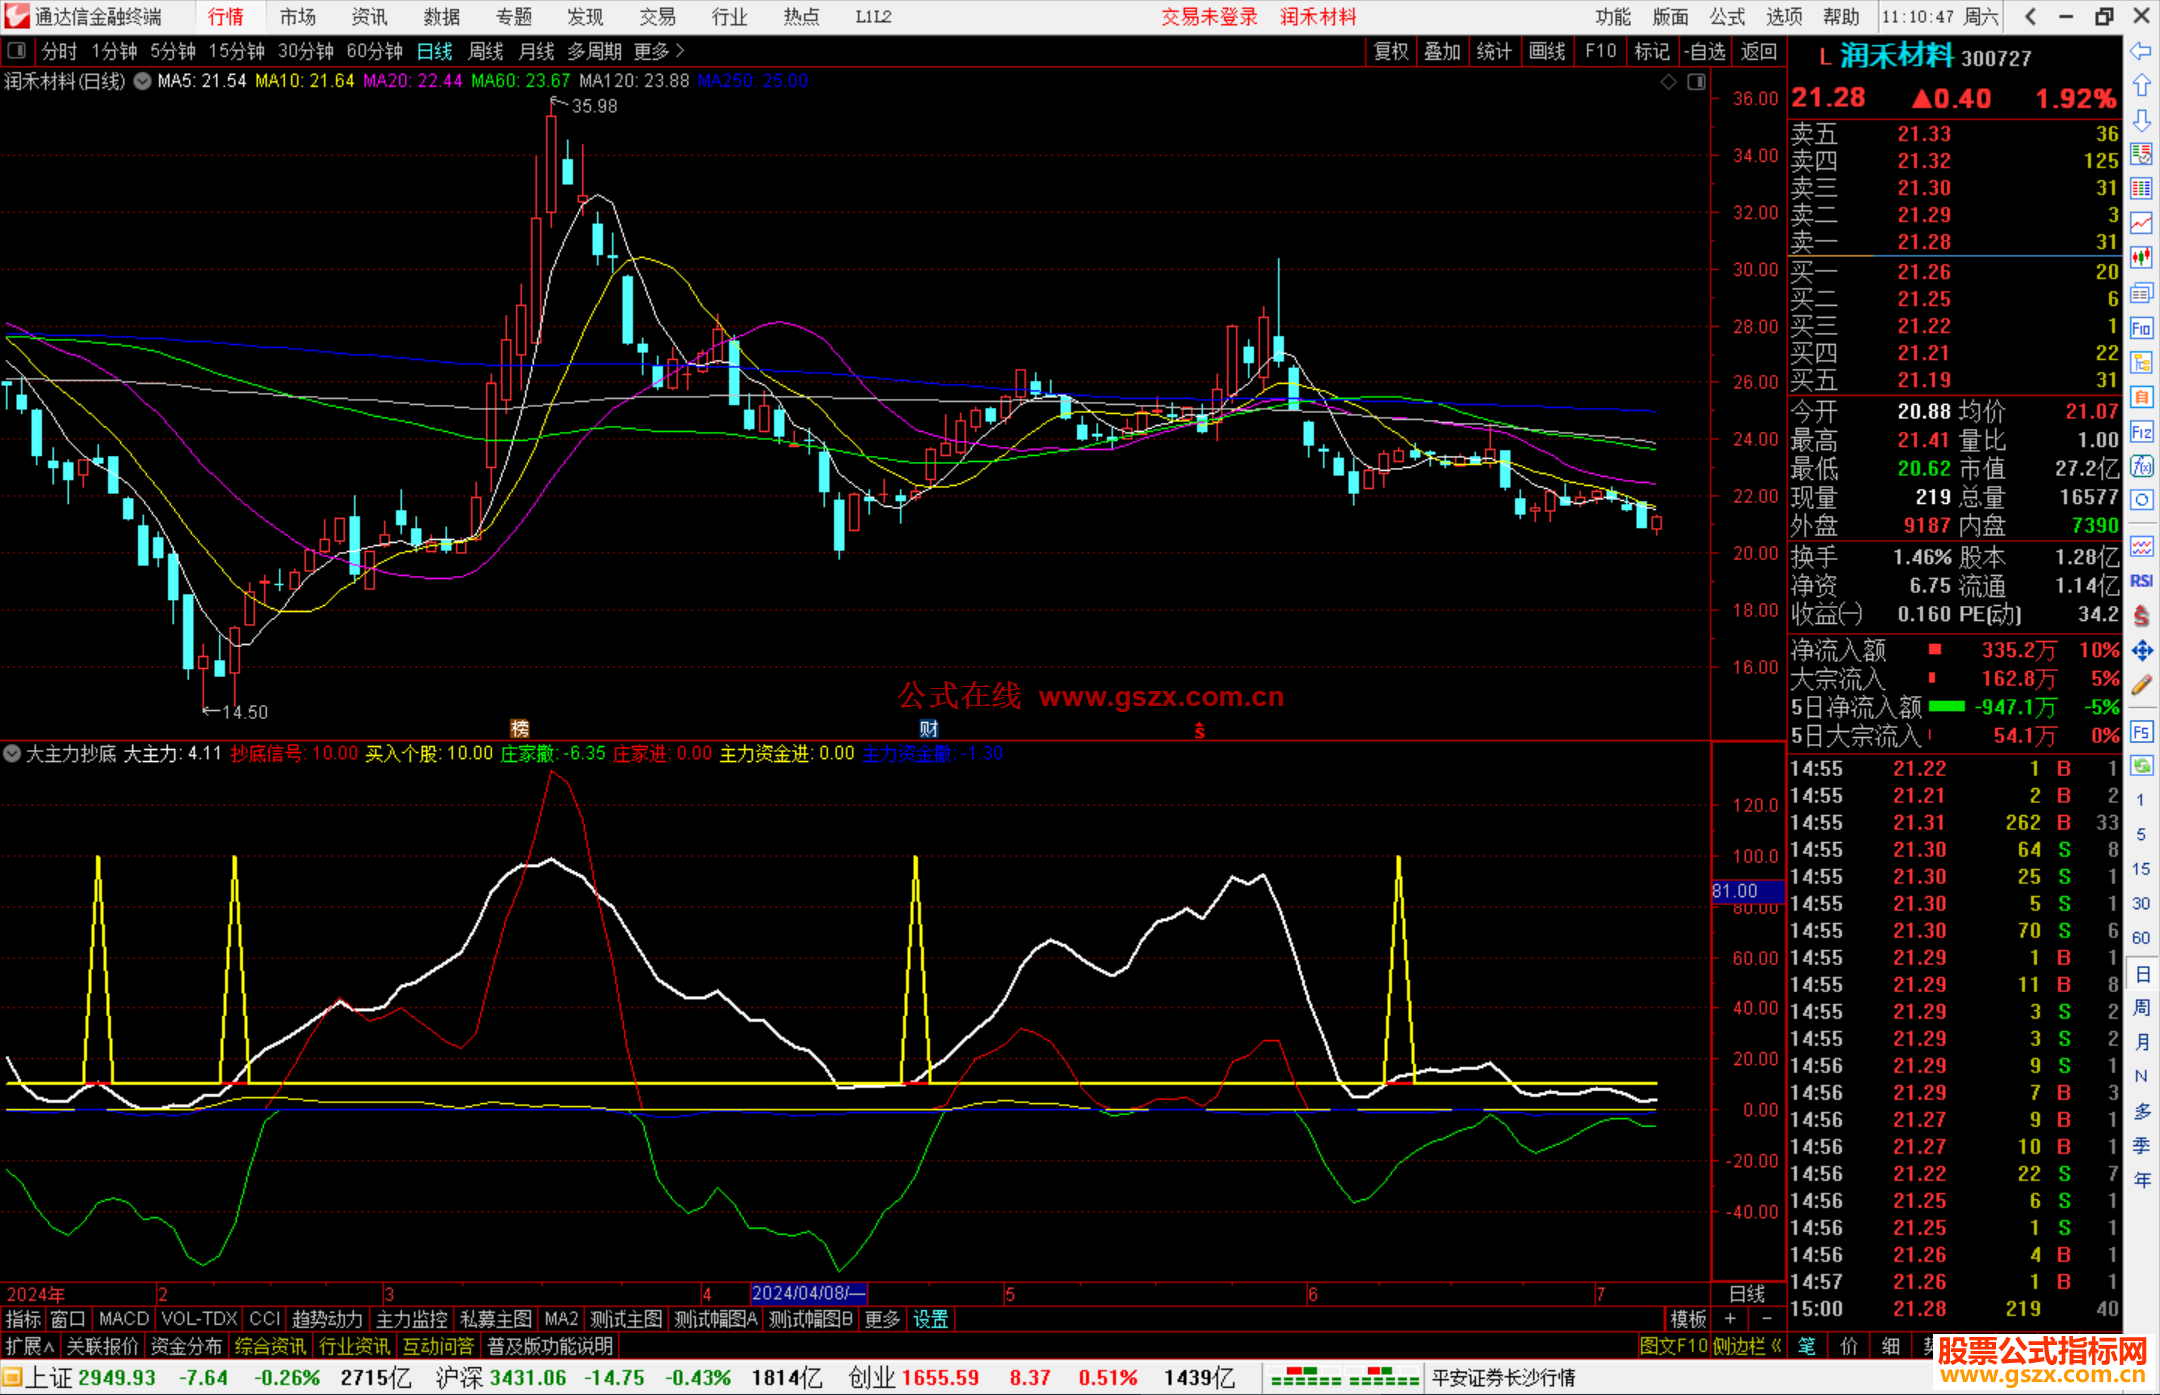Switch to the 周线 period tab
This screenshot has height=1395, width=2160.
(x=486, y=51)
